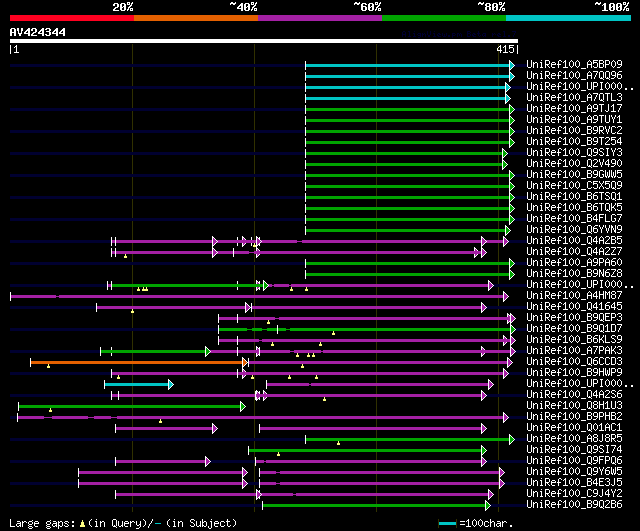The height and width of the screenshot is (531, 640).
Task: Select the UniRef100_B4E3J5 label
Action: coord(574,483)
